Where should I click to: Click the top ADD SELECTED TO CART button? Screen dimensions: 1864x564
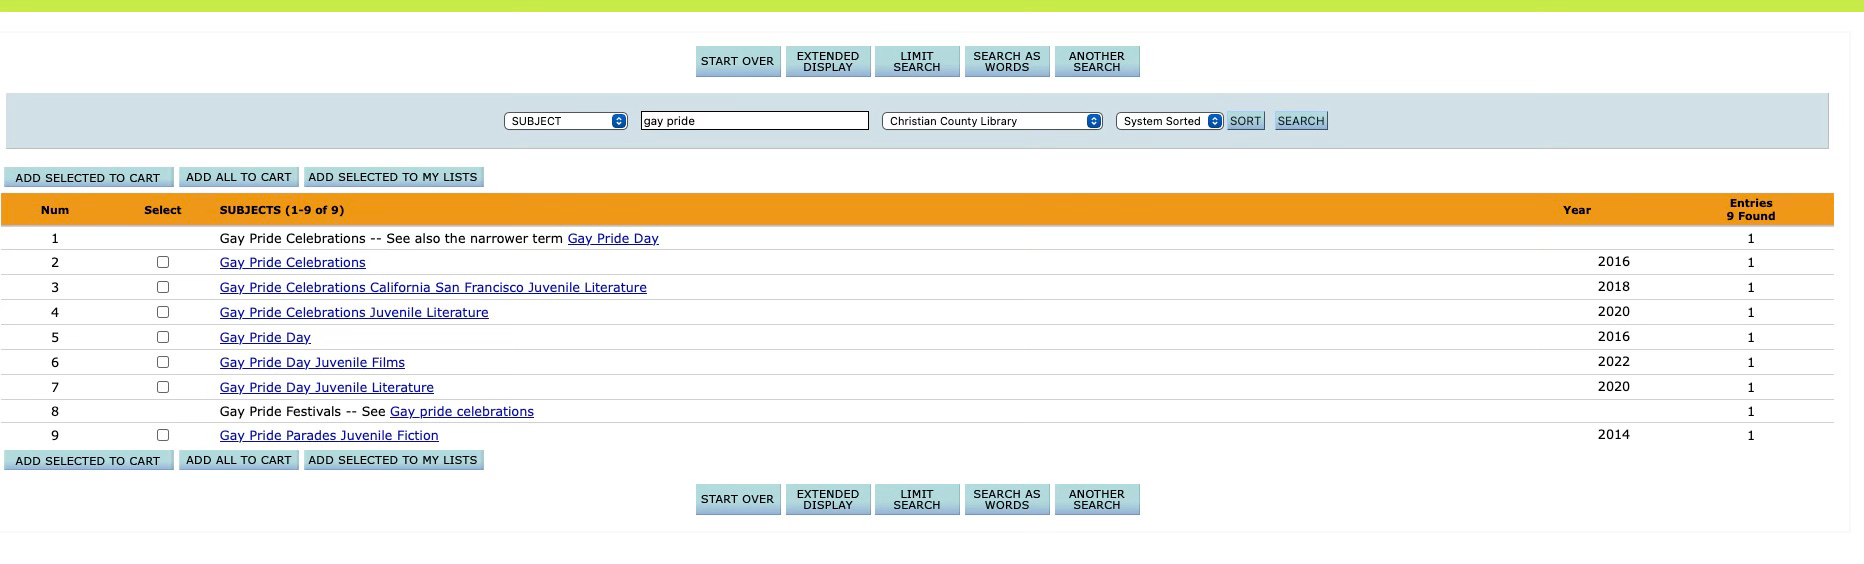point(88,177)
